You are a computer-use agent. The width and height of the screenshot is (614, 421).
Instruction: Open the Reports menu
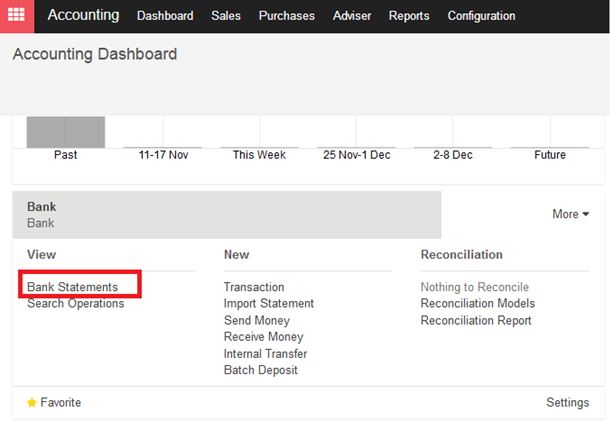tap(409, 16)
